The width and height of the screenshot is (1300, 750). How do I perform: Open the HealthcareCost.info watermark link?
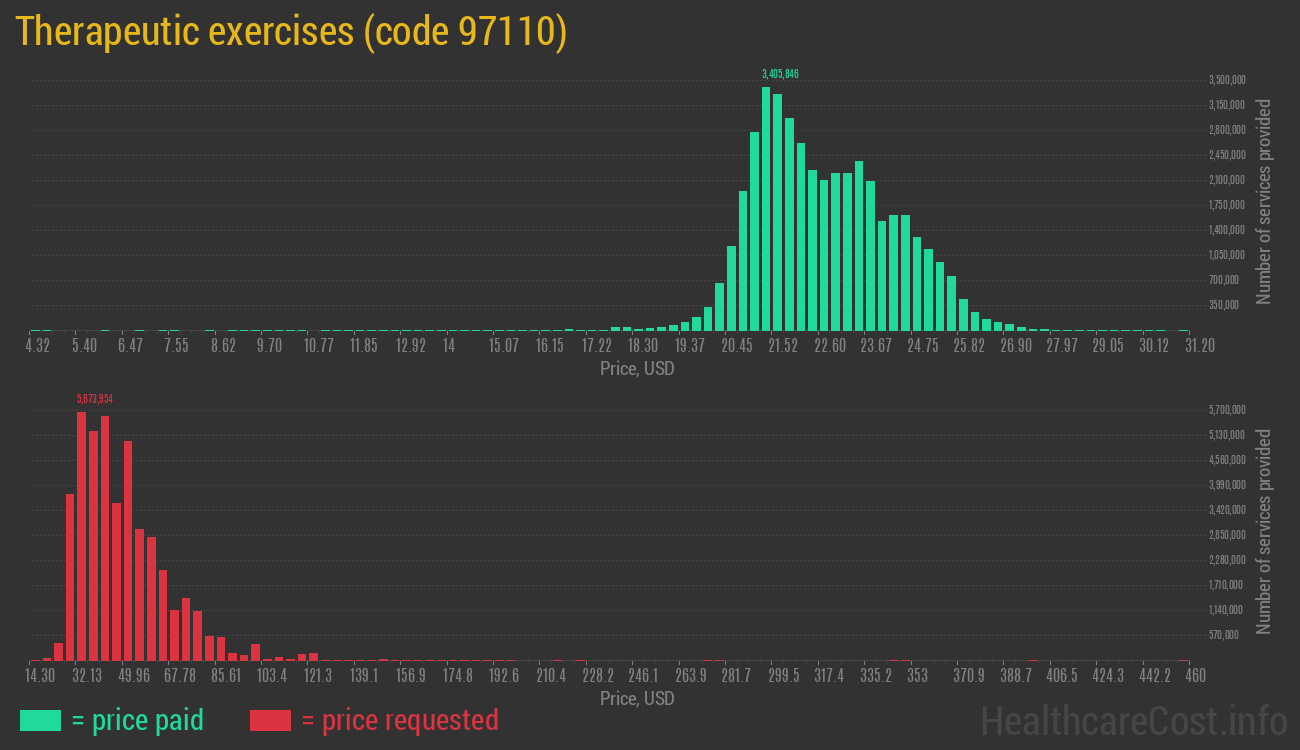pyautogui.click(x=1133, y=720)
